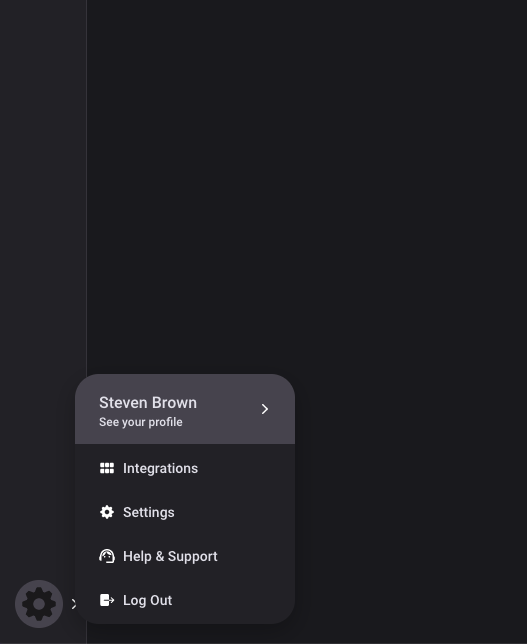Open the Integrations menu entry
This screenshot has height=644, width=527.
[x=185, y=468]
